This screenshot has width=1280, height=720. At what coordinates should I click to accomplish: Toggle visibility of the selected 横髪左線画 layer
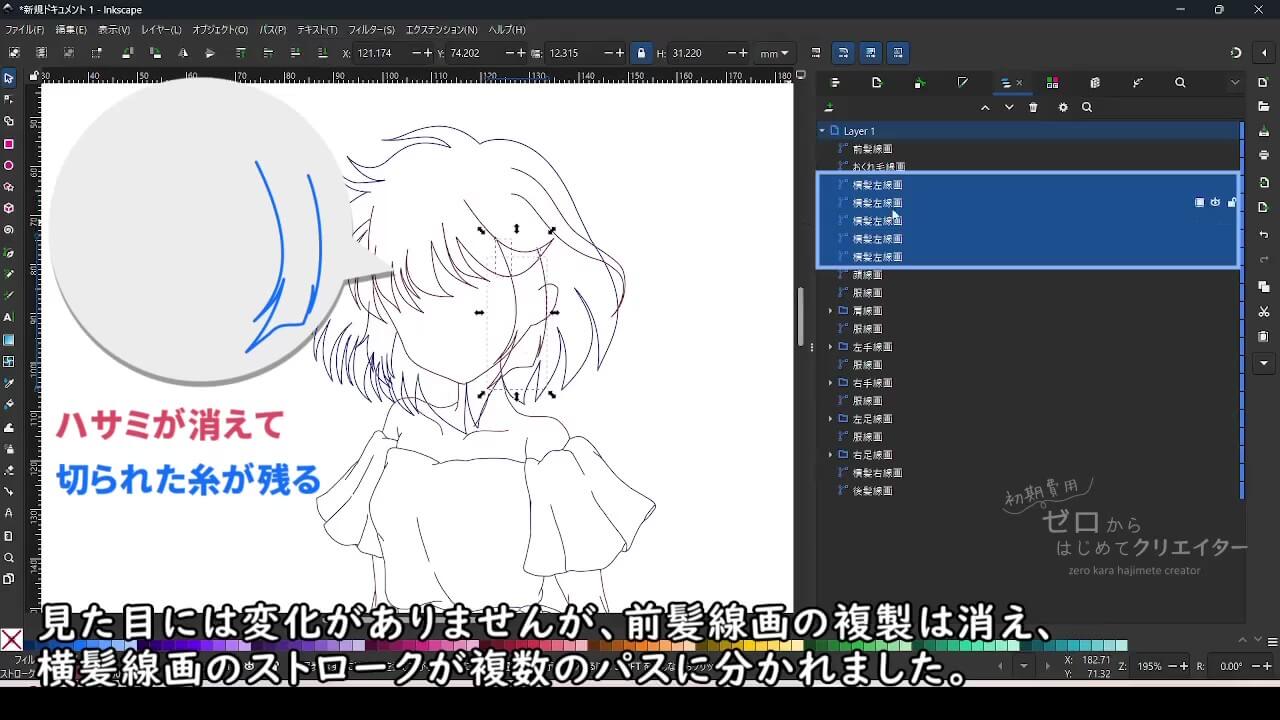1215,202
